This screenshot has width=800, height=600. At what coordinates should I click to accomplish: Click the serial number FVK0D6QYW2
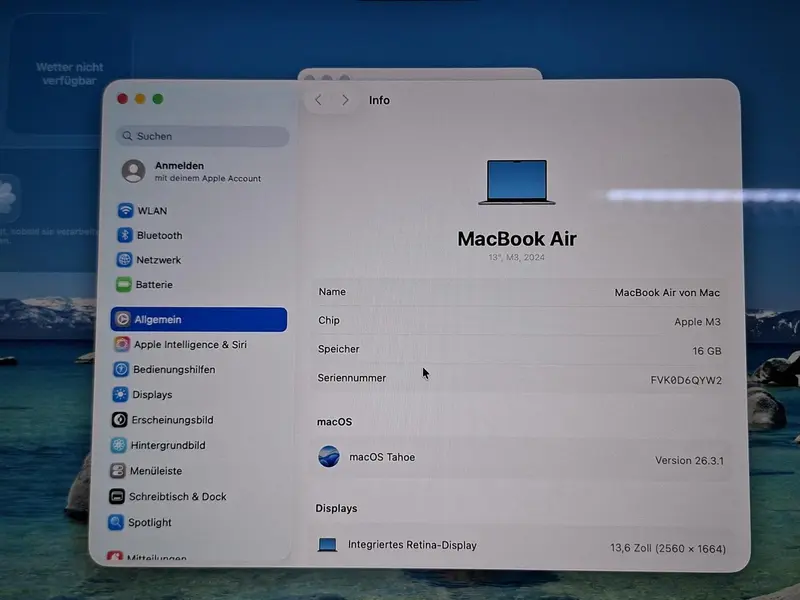click(x=686, y=380)
